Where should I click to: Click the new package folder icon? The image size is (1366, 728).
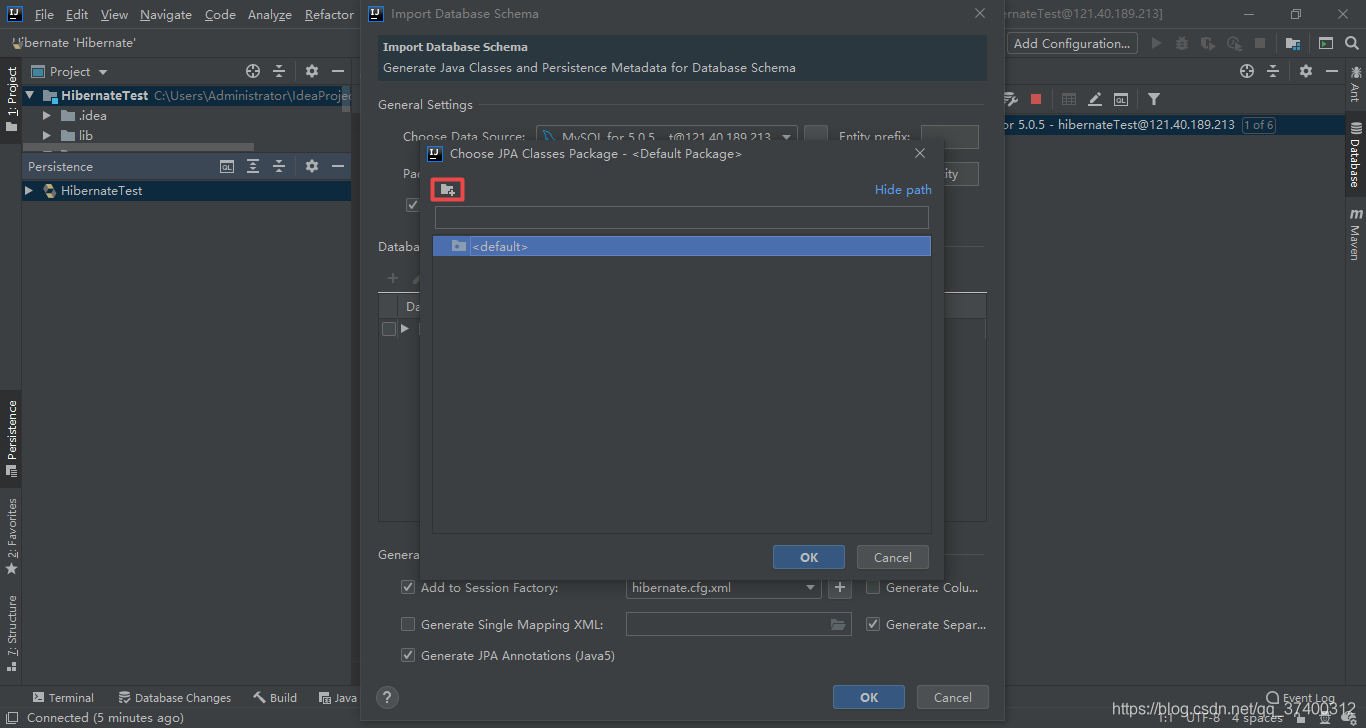click(x=447, y=189)
